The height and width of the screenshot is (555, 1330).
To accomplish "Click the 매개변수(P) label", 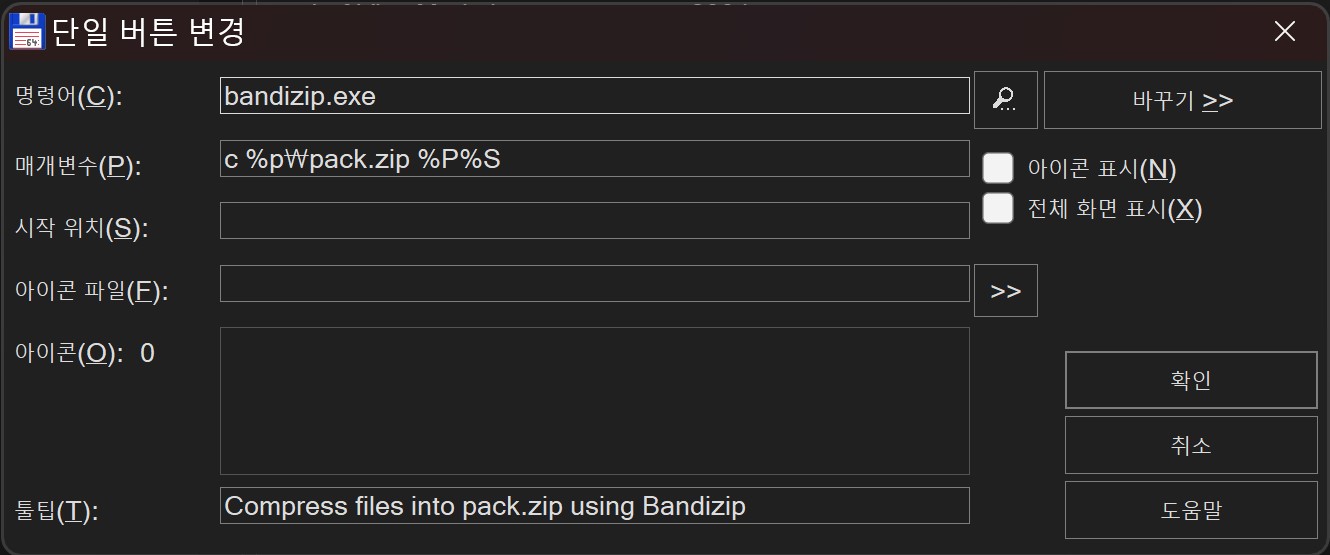I will pos(78,166).
